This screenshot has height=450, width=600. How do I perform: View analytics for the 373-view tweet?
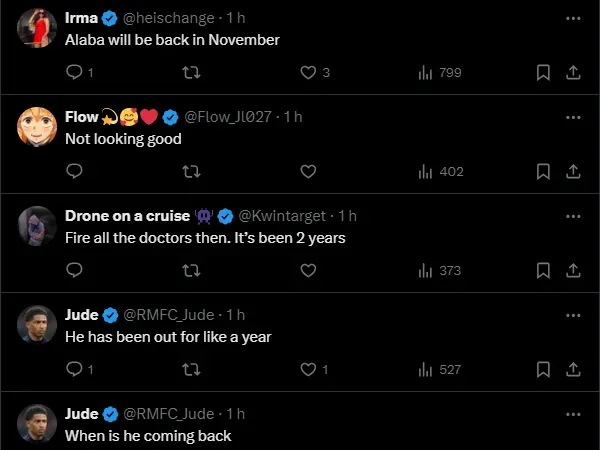pyautogui.click(x=439, y=270)
